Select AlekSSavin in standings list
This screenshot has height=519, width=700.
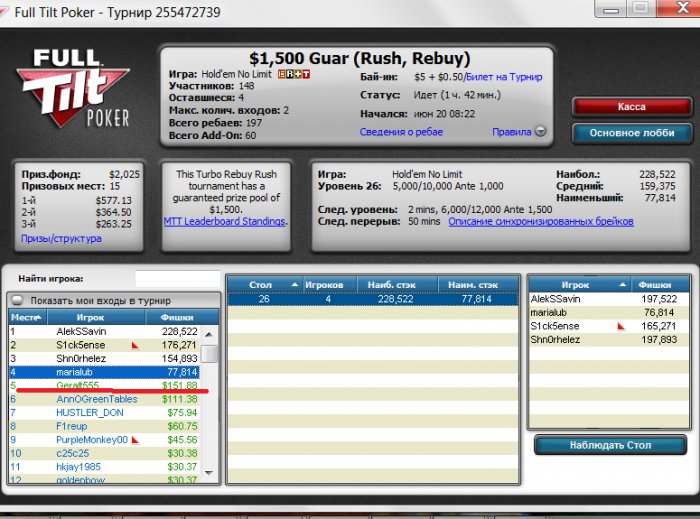(x=104, y=332)
